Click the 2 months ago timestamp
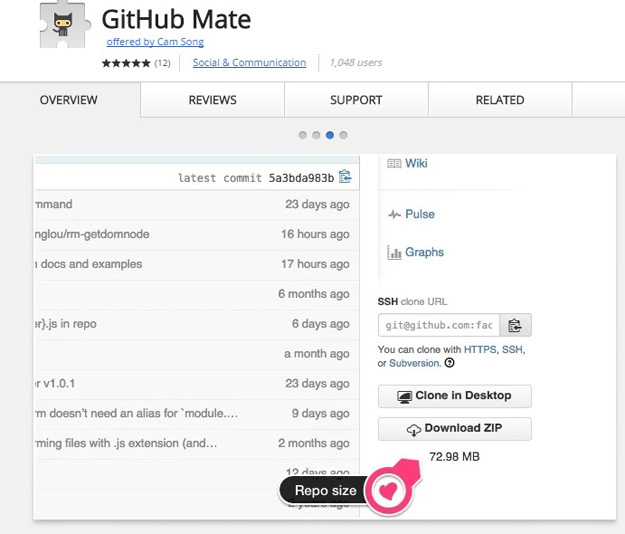Screen dimensions: 625x534 pyautogui.click(x=314, y=443)
